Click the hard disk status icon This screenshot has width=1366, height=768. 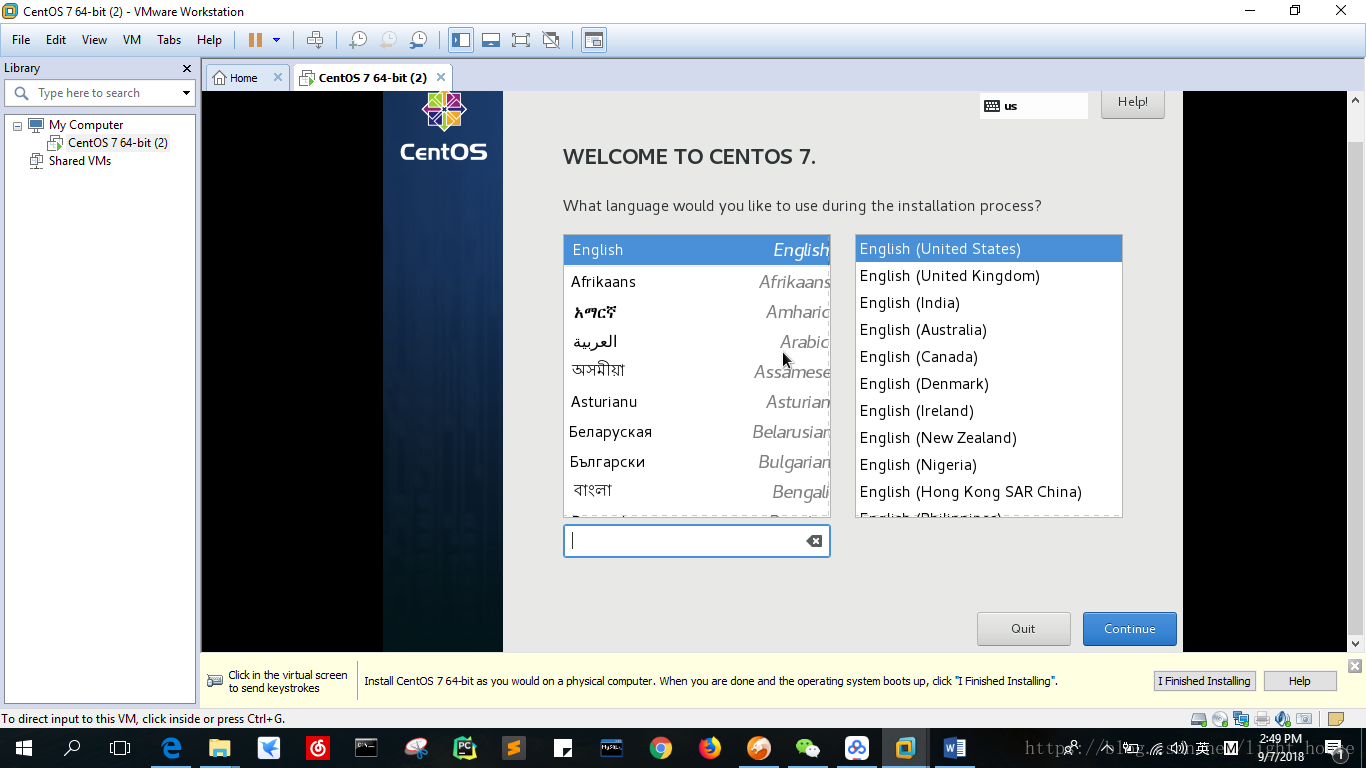(1198, 719)
